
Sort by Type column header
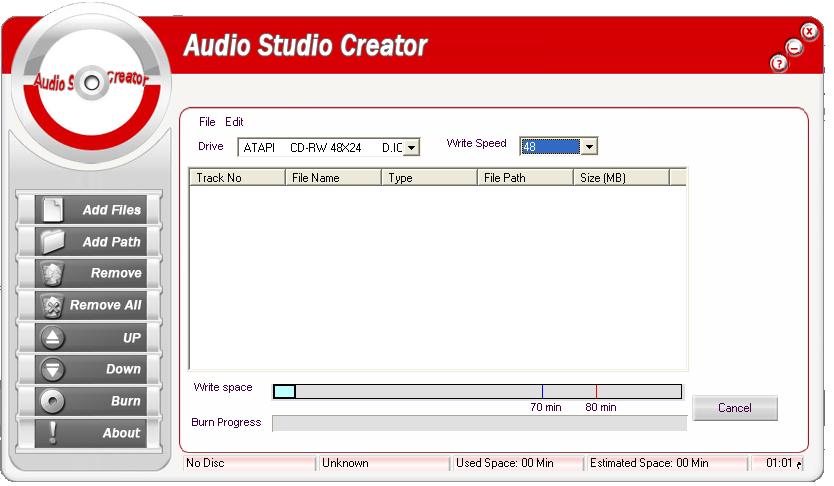429,178
